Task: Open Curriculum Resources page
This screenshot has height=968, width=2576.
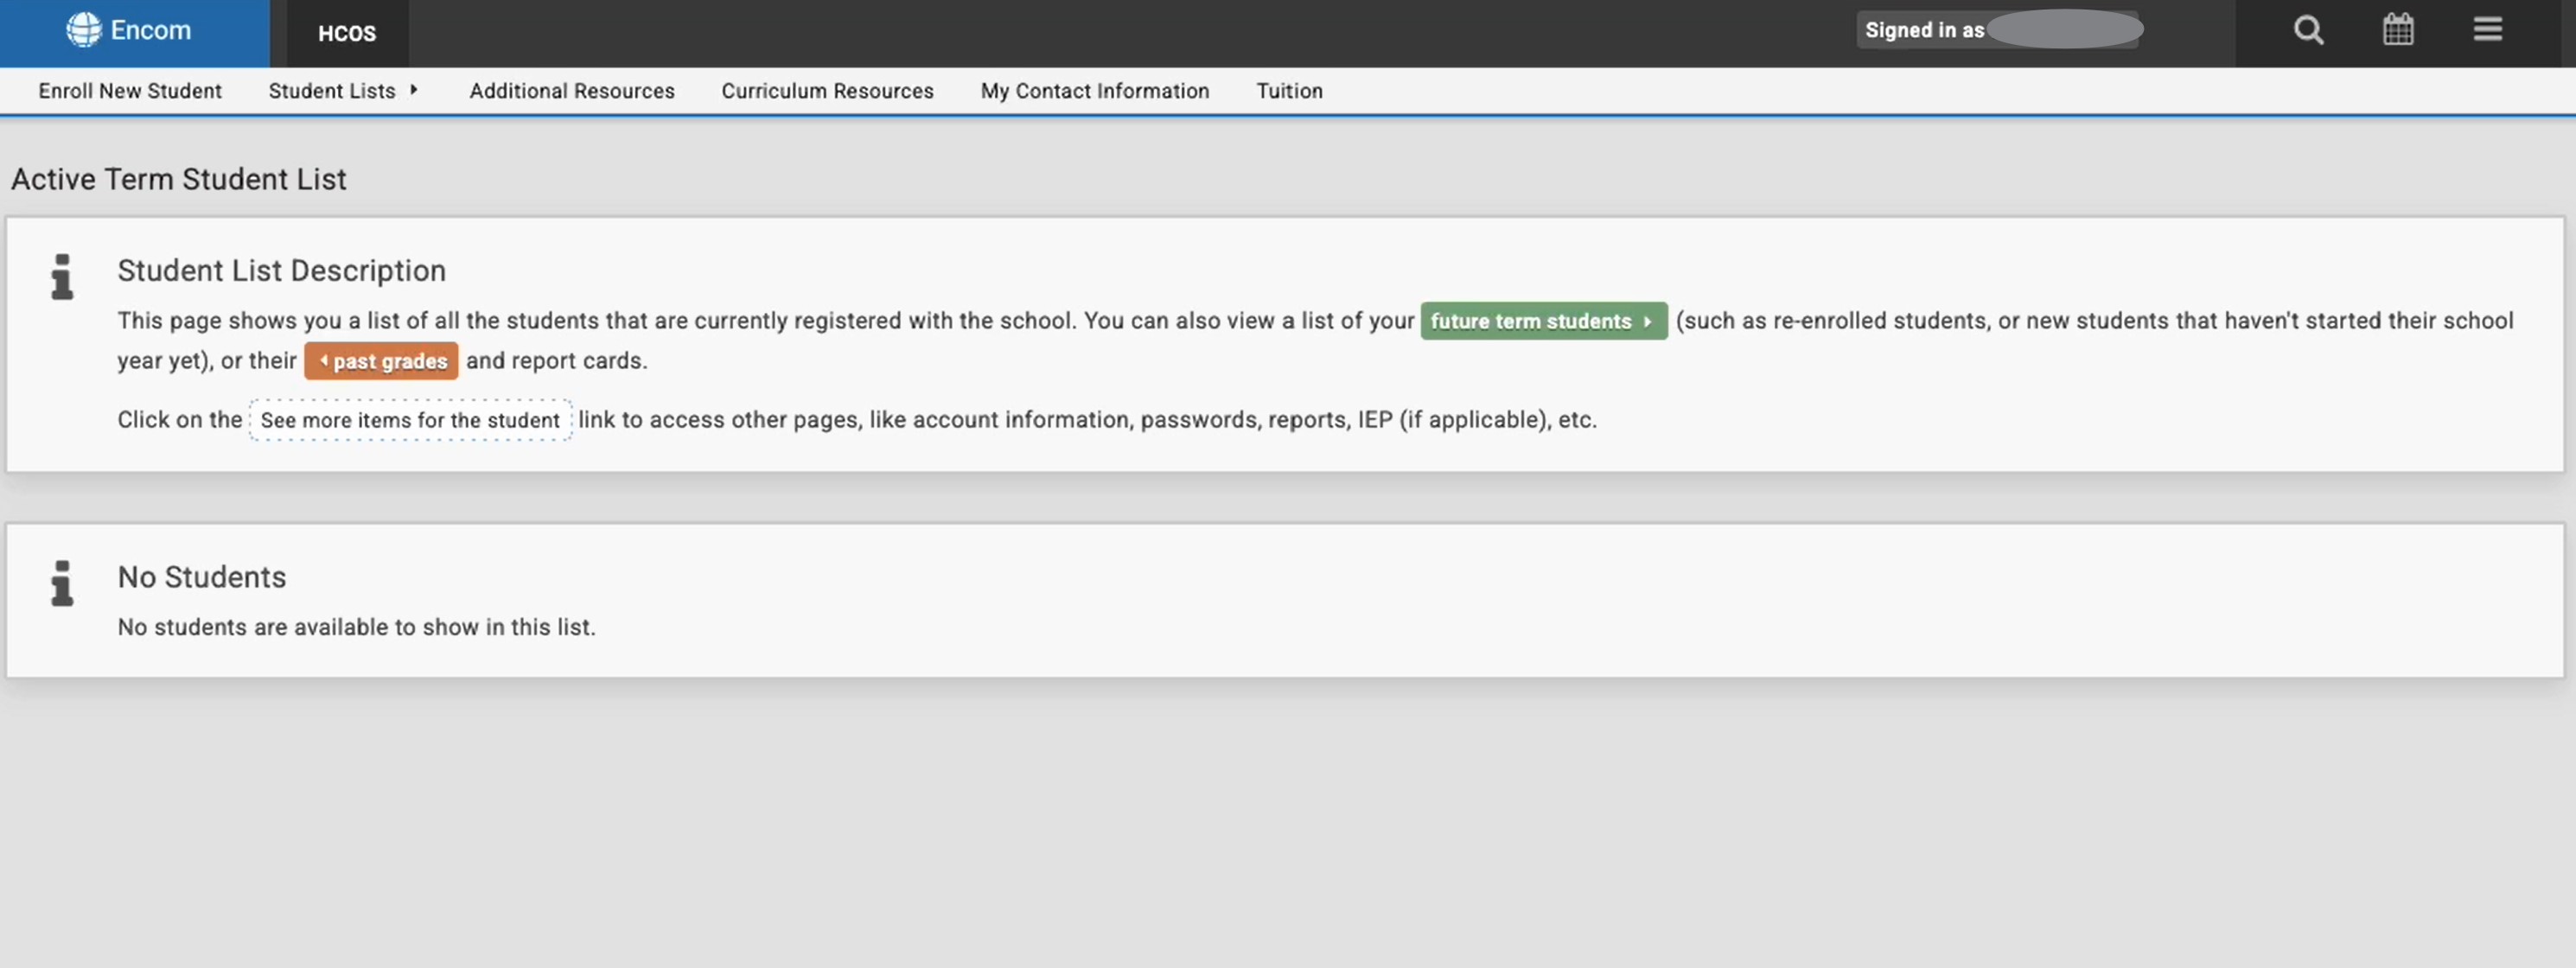Action: pos(827,91)
